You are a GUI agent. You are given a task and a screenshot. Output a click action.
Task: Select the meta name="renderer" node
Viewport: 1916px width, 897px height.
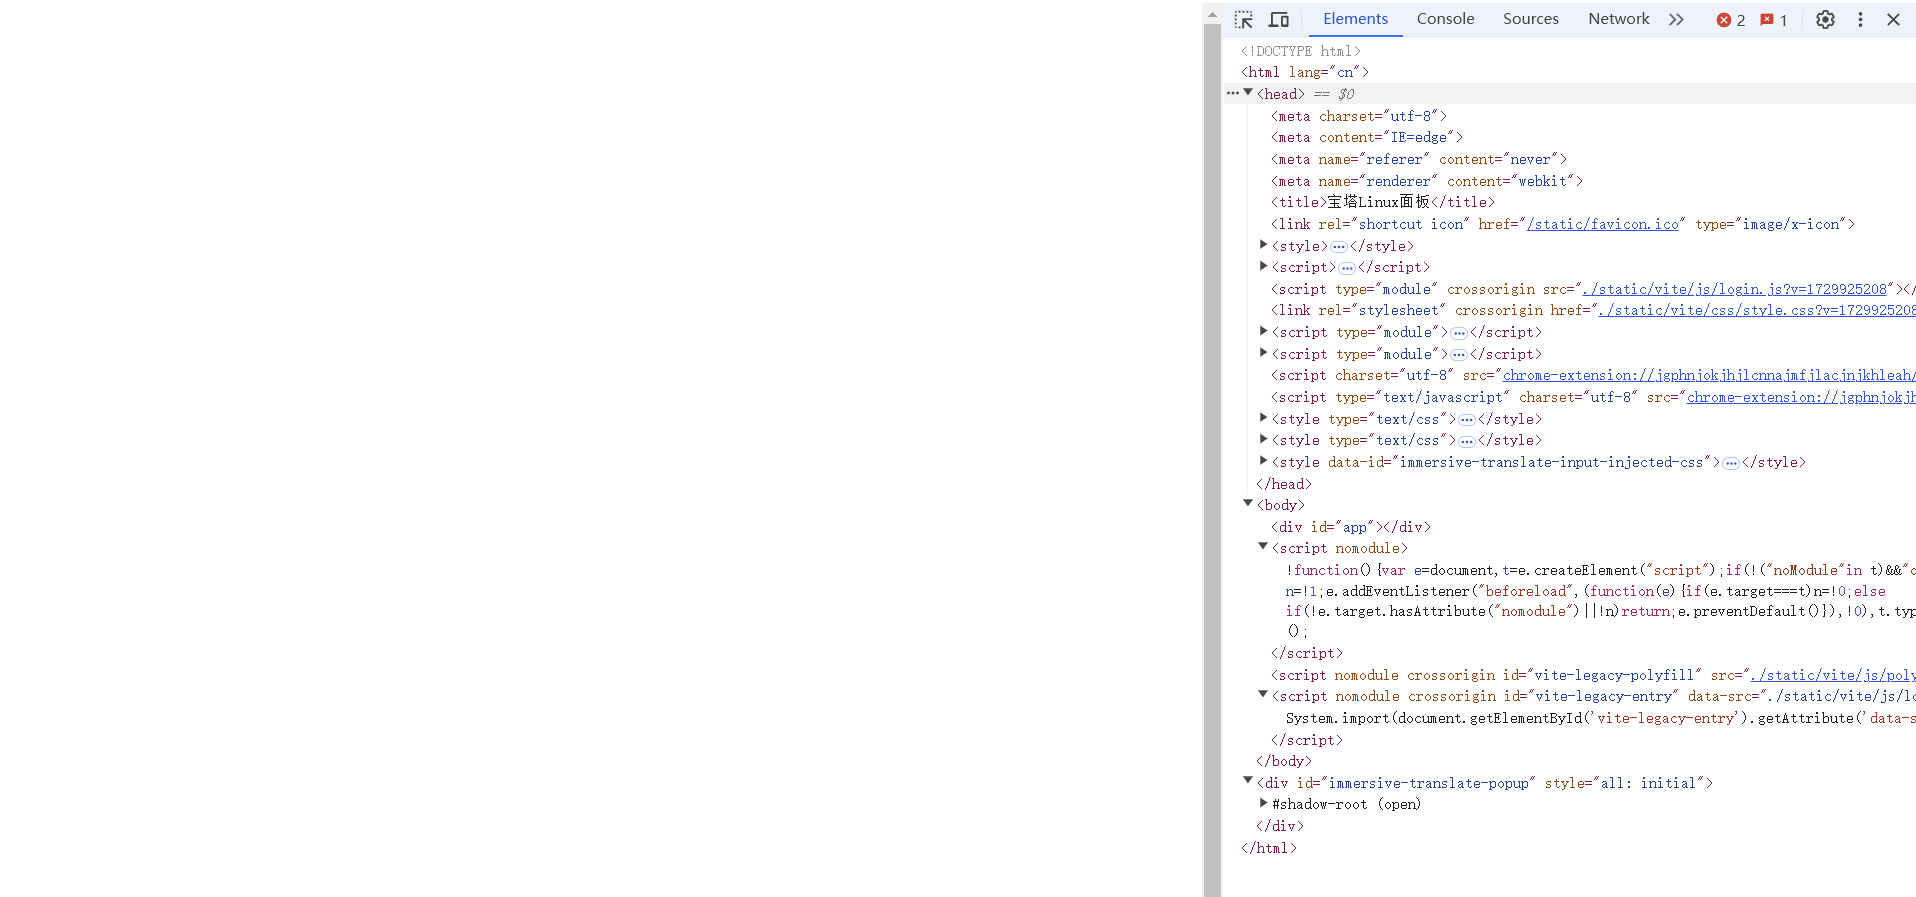[1427, 181]
